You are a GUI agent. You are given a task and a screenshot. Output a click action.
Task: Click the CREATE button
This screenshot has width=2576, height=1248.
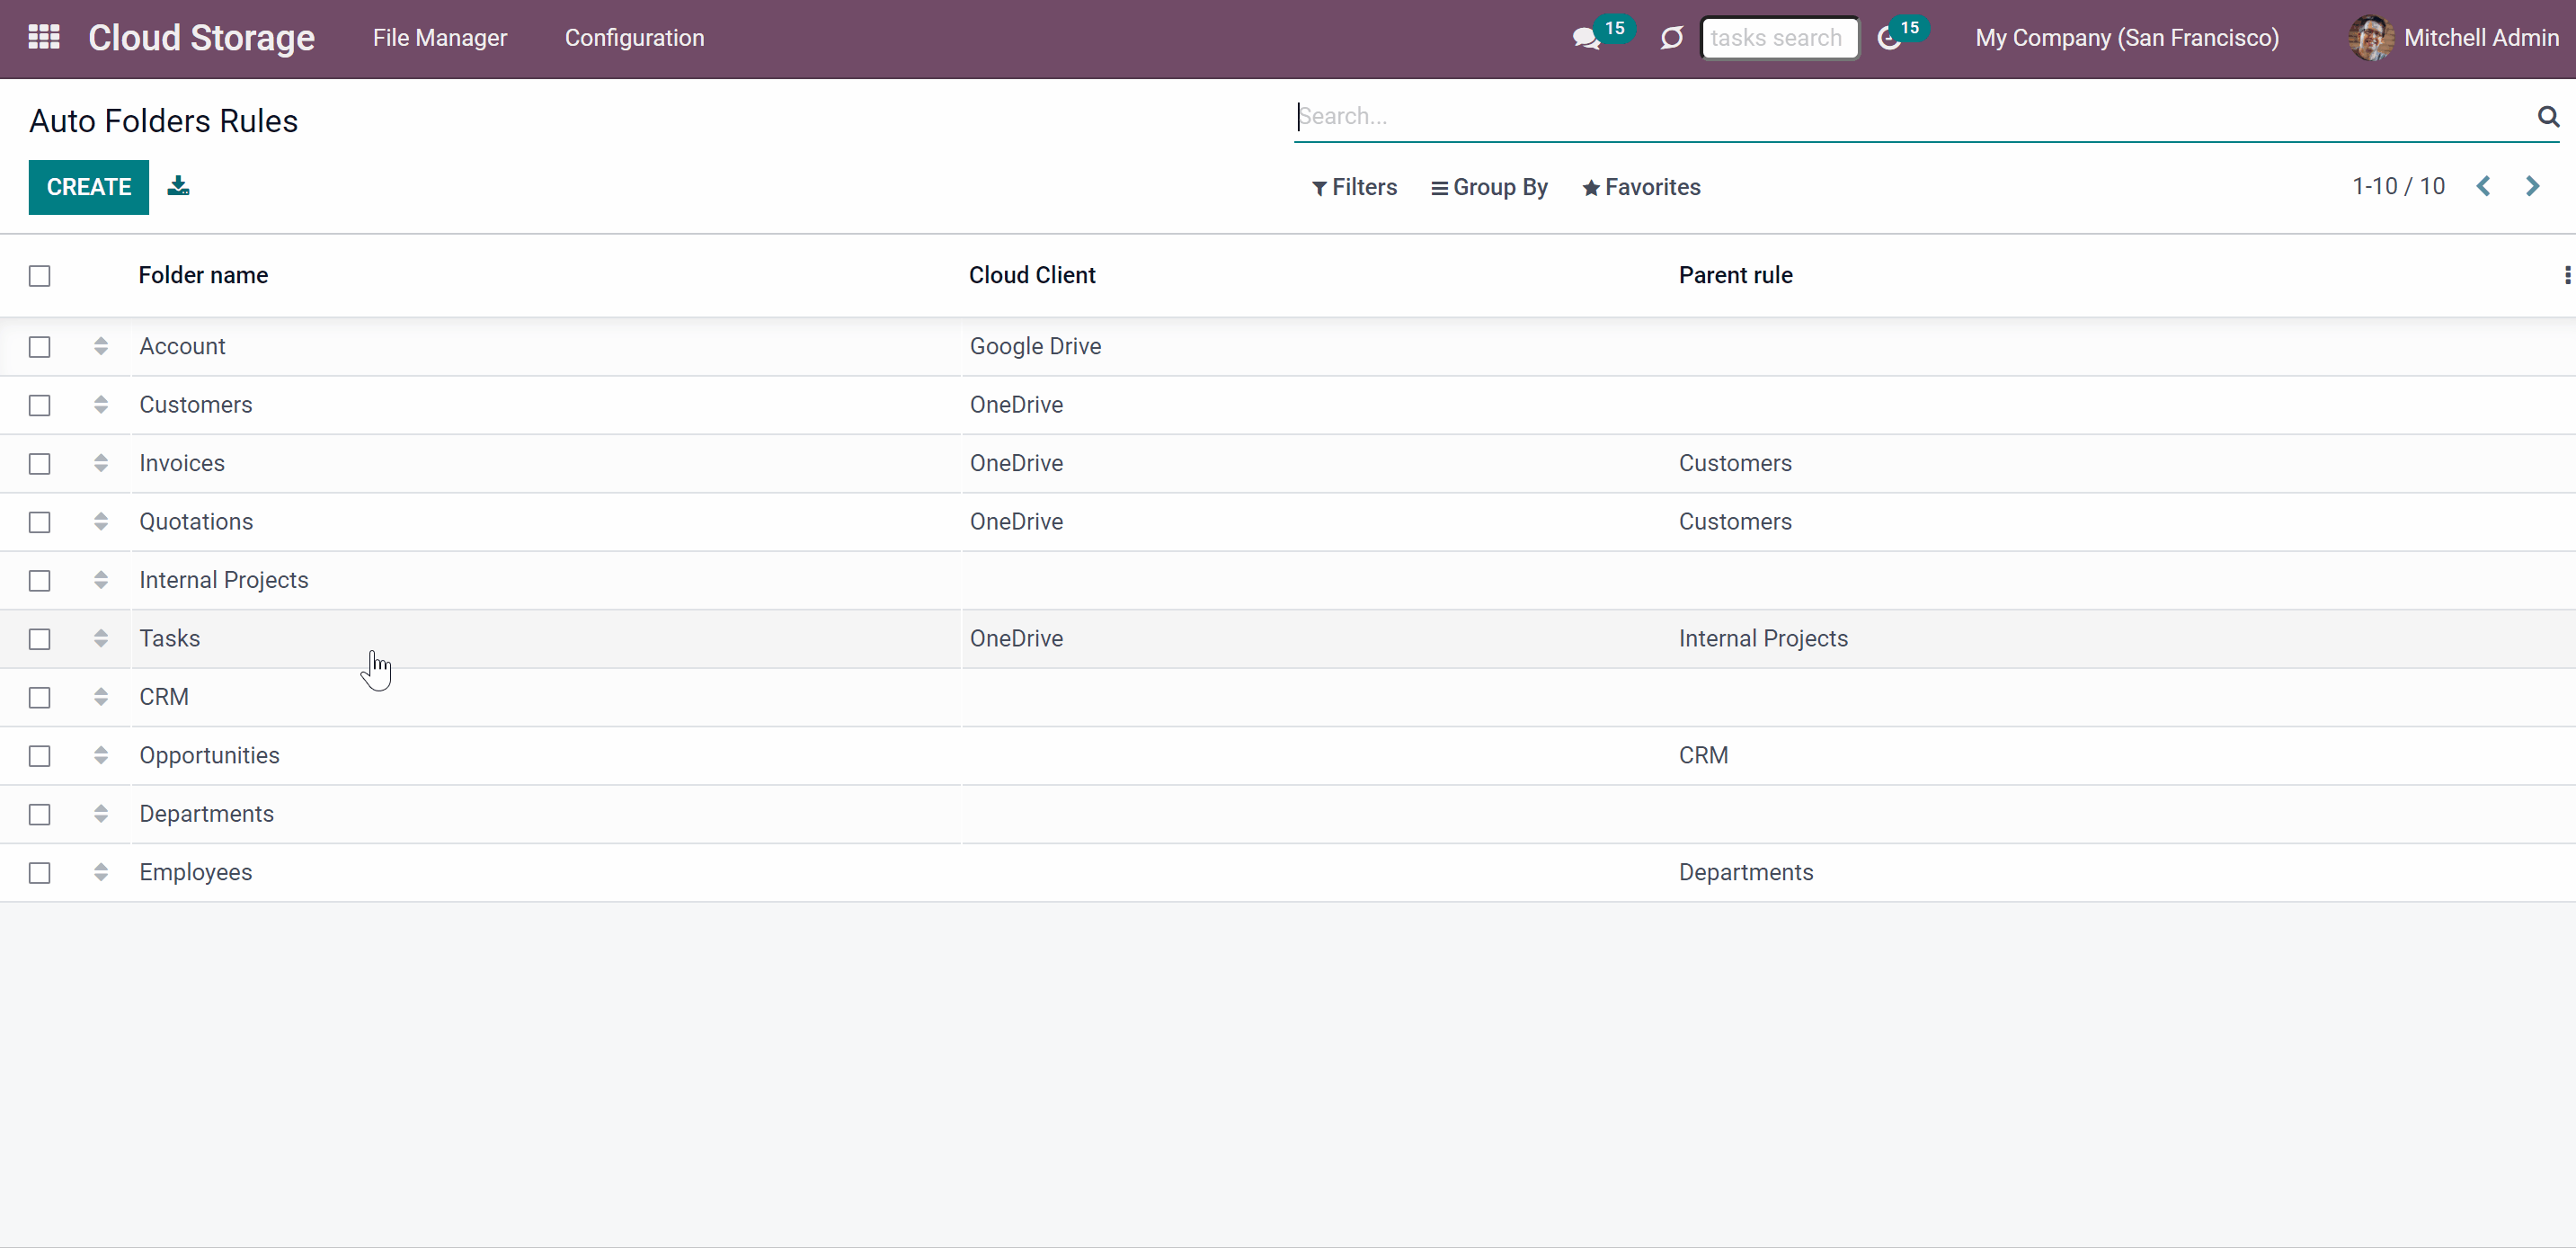(89, 187)
